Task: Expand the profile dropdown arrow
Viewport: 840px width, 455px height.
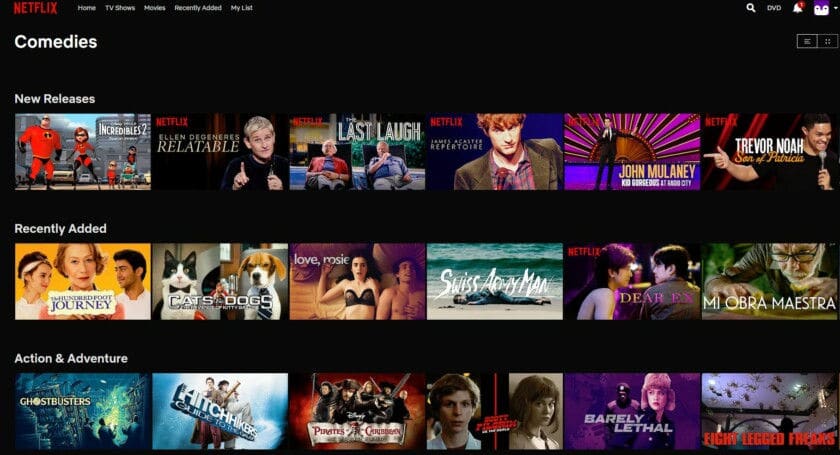Action: [835, 8]
